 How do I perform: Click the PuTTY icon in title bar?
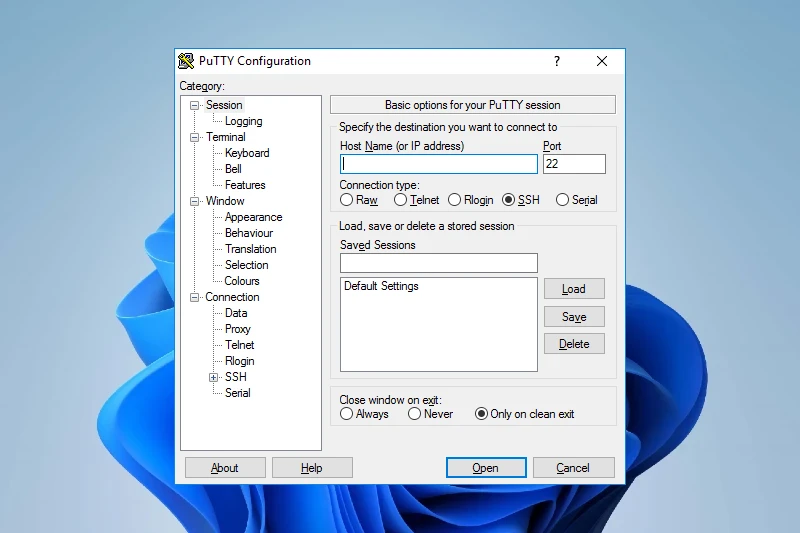(x=186, y=61)
